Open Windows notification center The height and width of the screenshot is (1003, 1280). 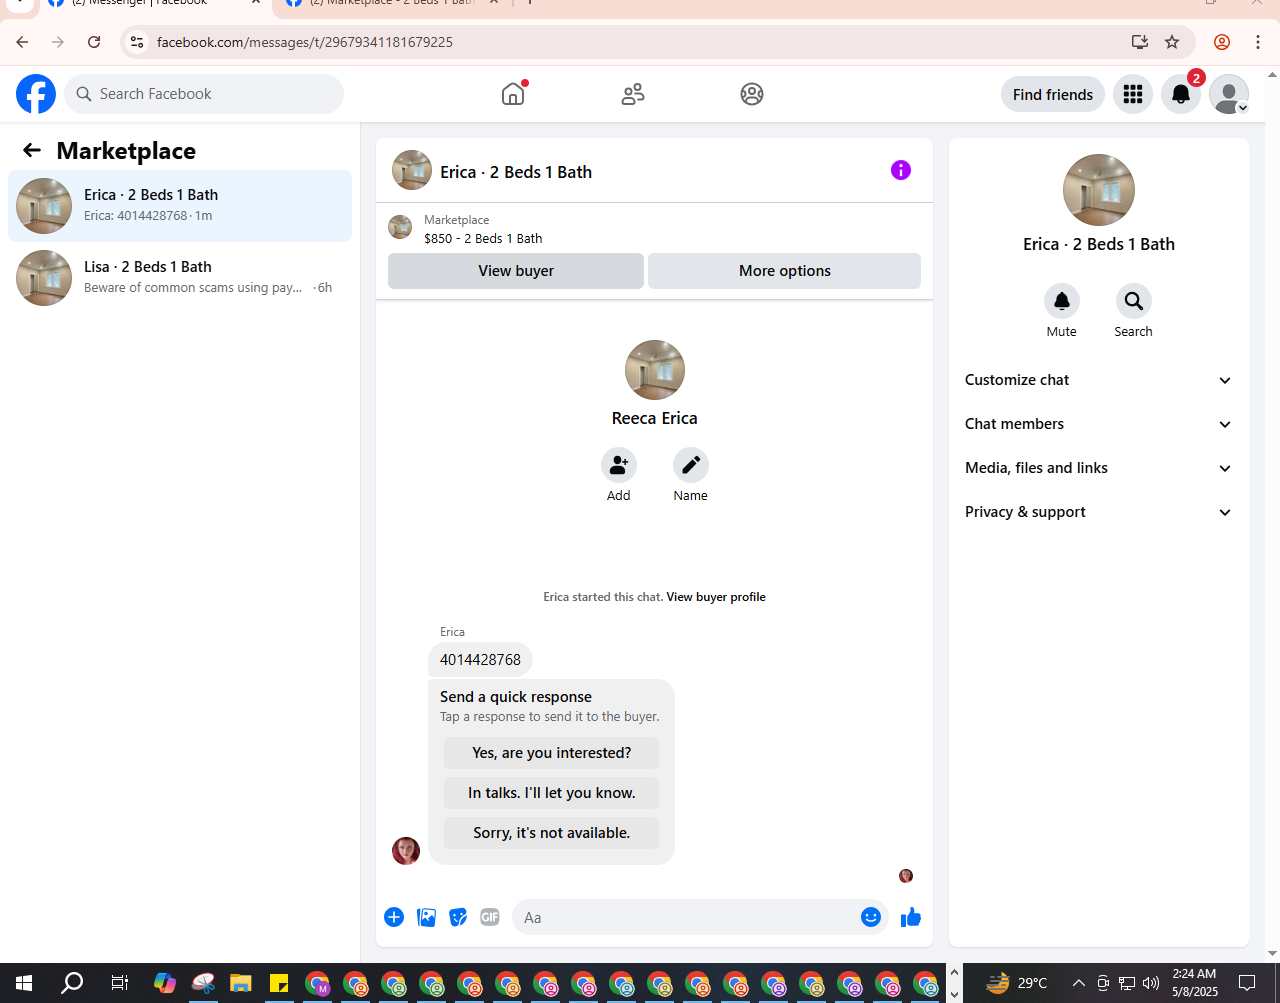point(1247,983)
